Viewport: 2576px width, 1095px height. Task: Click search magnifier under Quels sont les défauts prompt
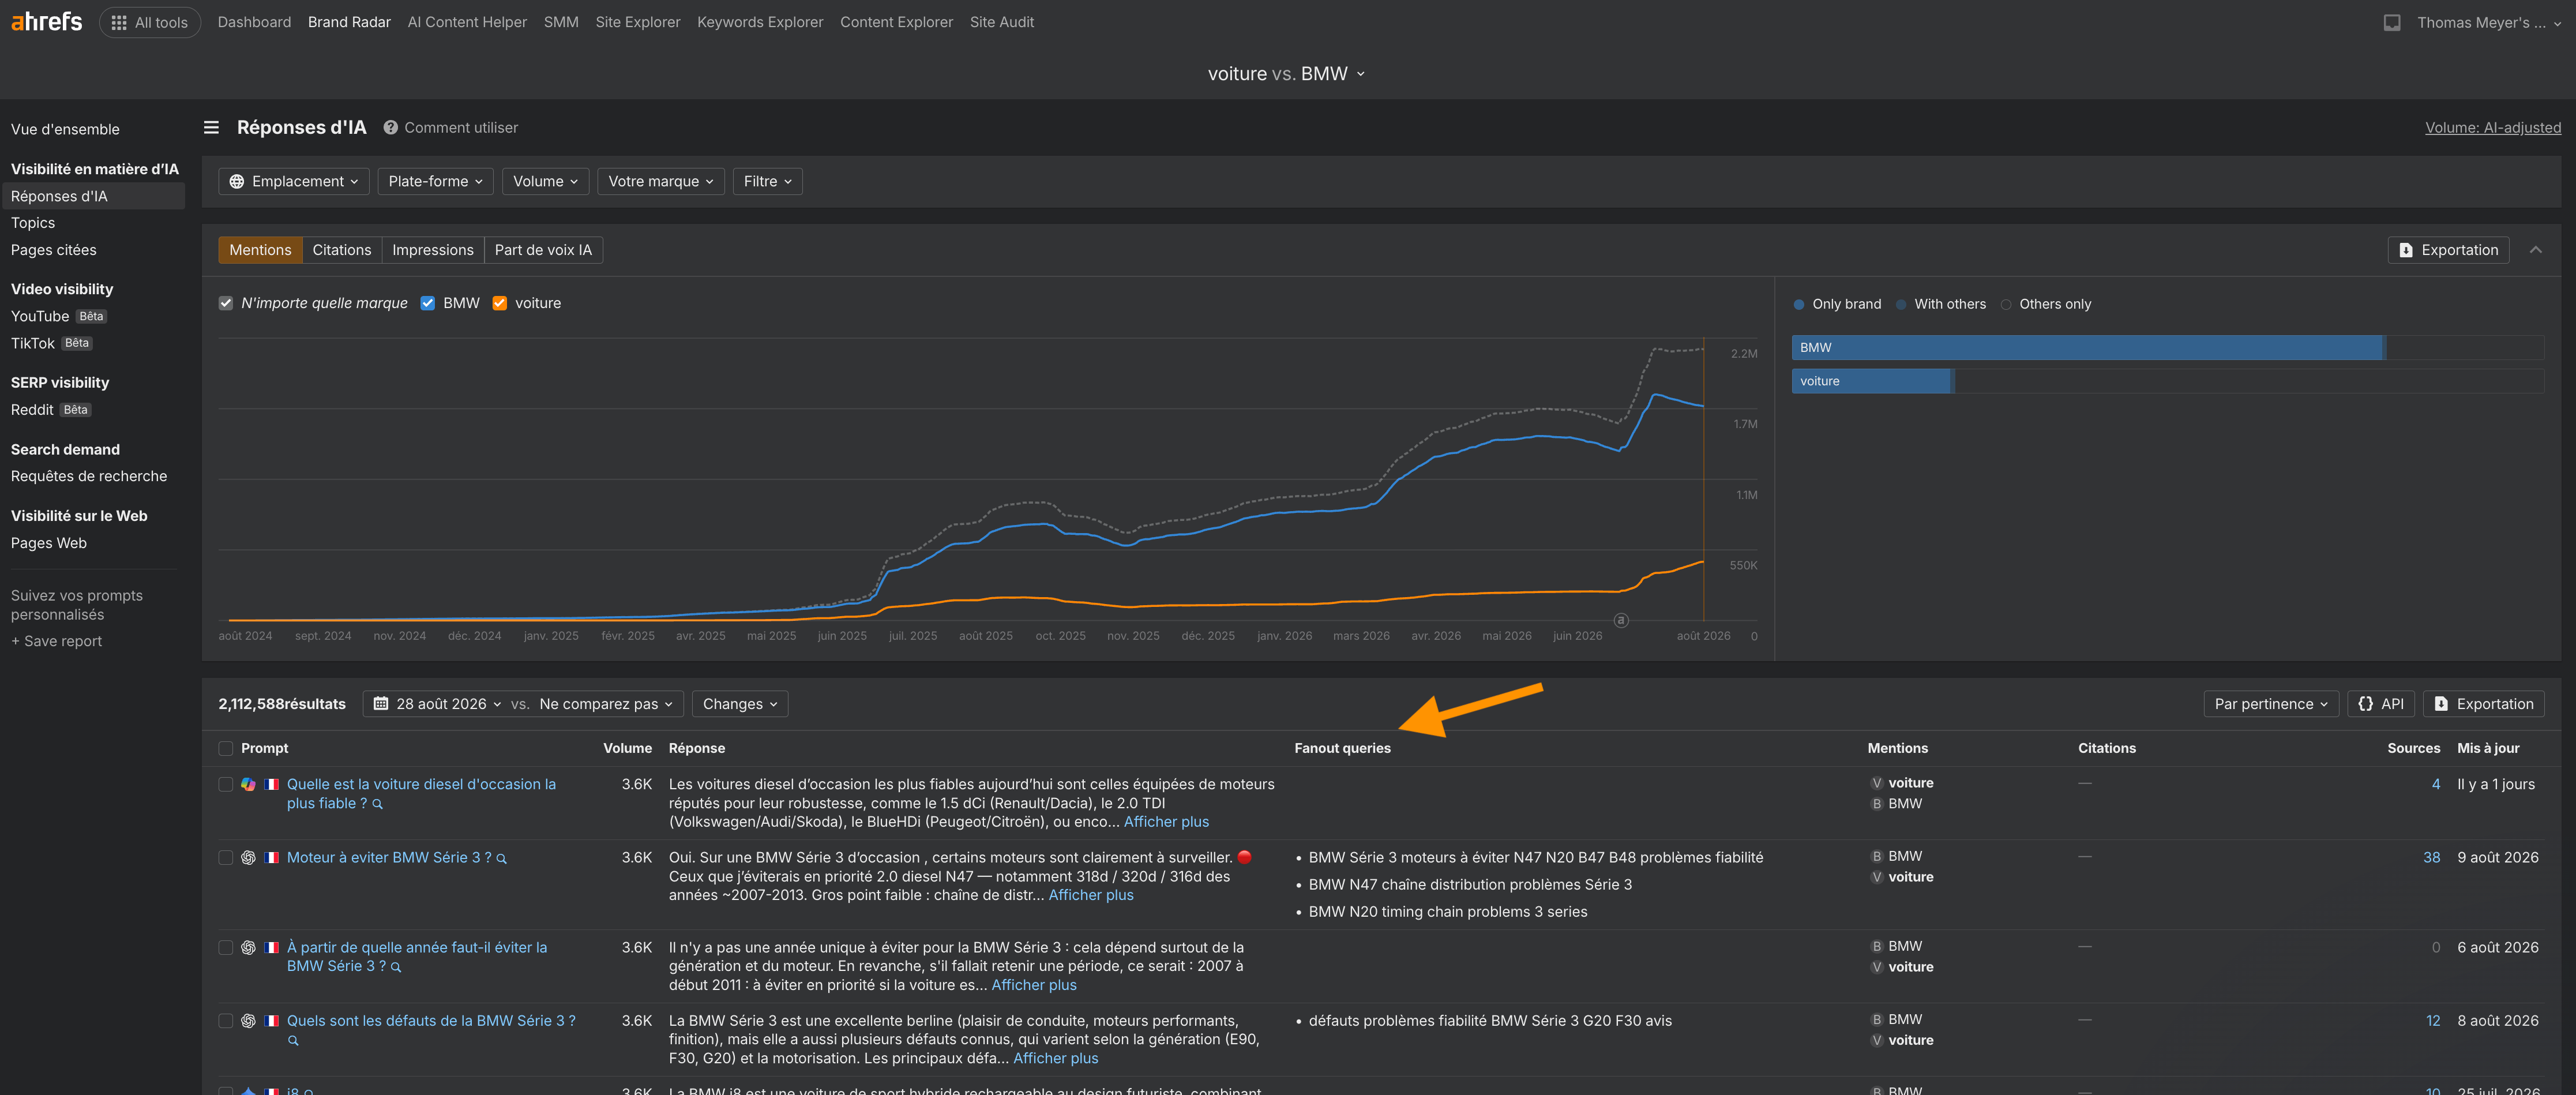pos(293,1040)
